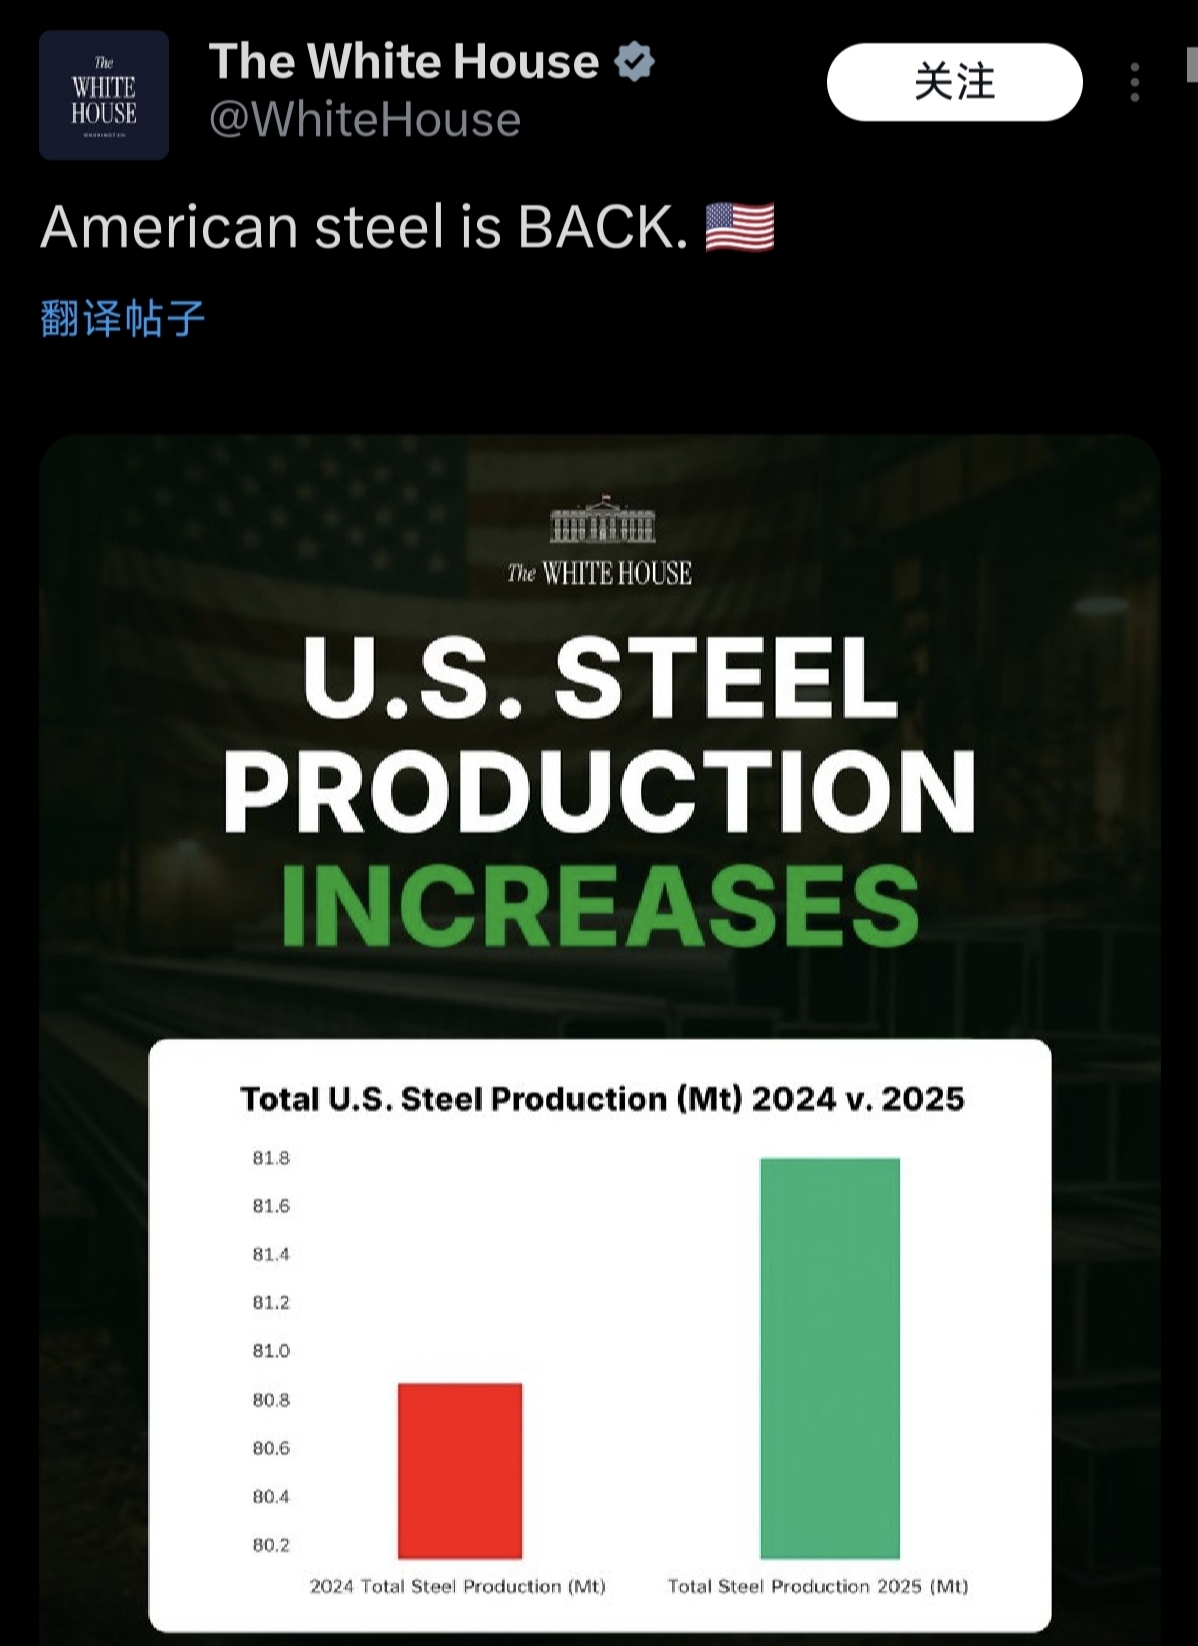Click the blue verified badge

(x=634, y=62)
